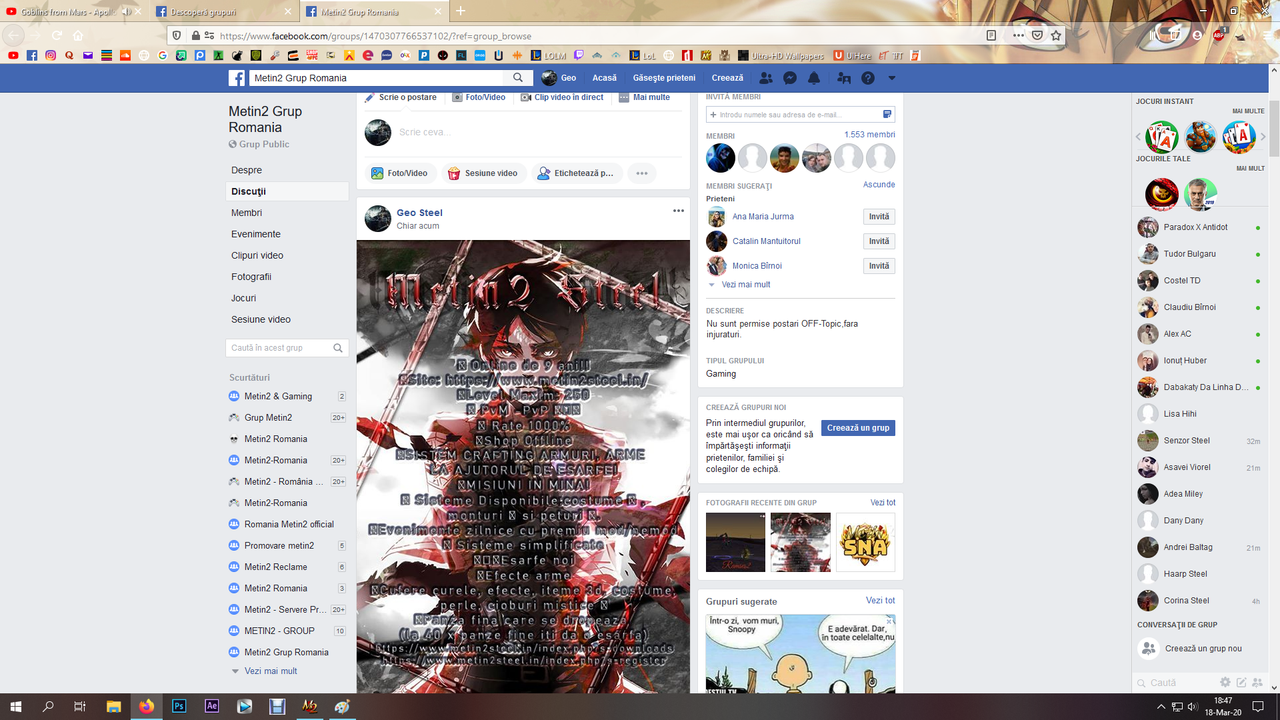The image size is (1280, 720).
Task: Open File Explorer from the taskbar
Action: (114, 706)
